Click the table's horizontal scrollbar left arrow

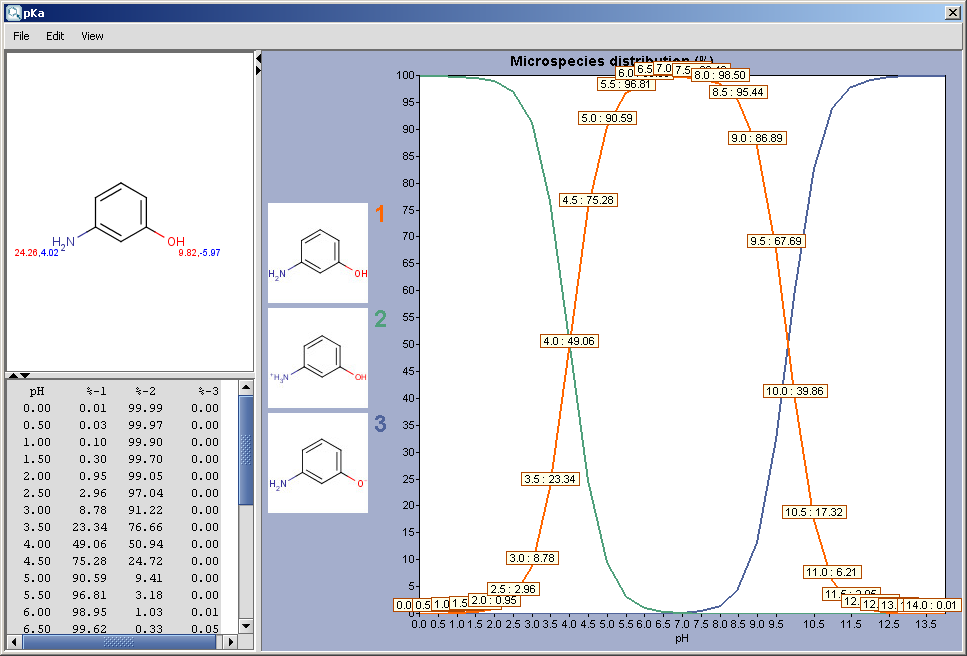[x=14, y=641]
